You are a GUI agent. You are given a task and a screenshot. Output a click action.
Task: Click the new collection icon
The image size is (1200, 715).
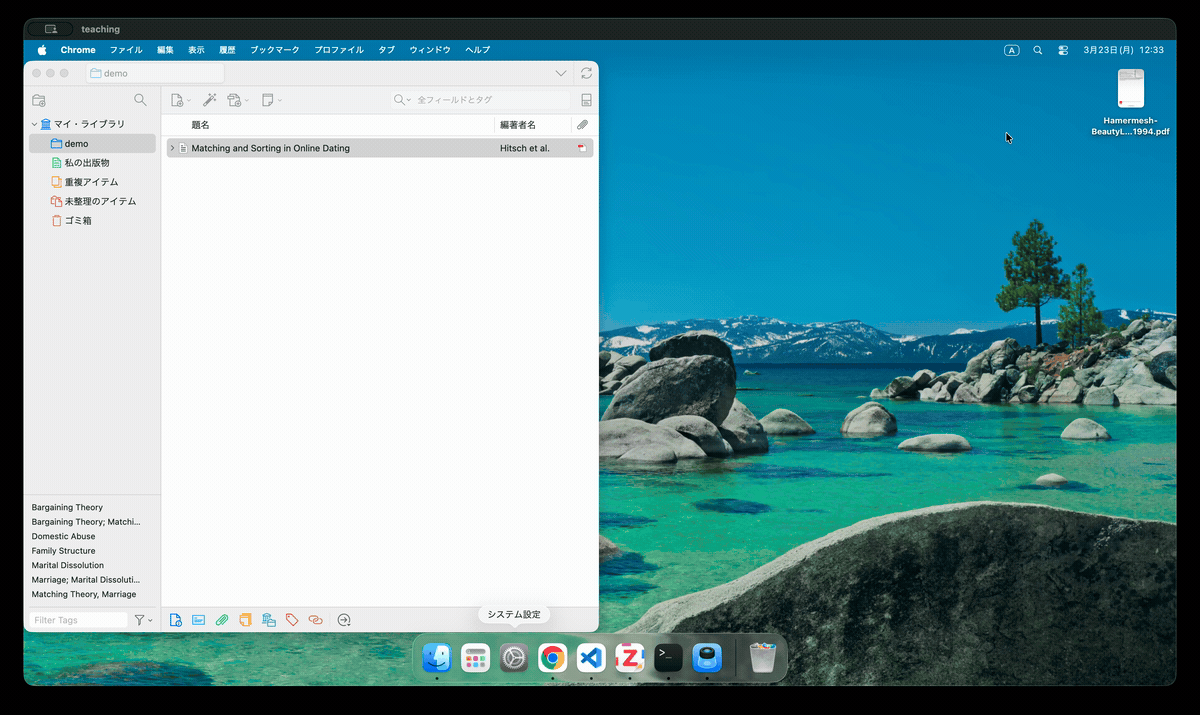point(39,100)
